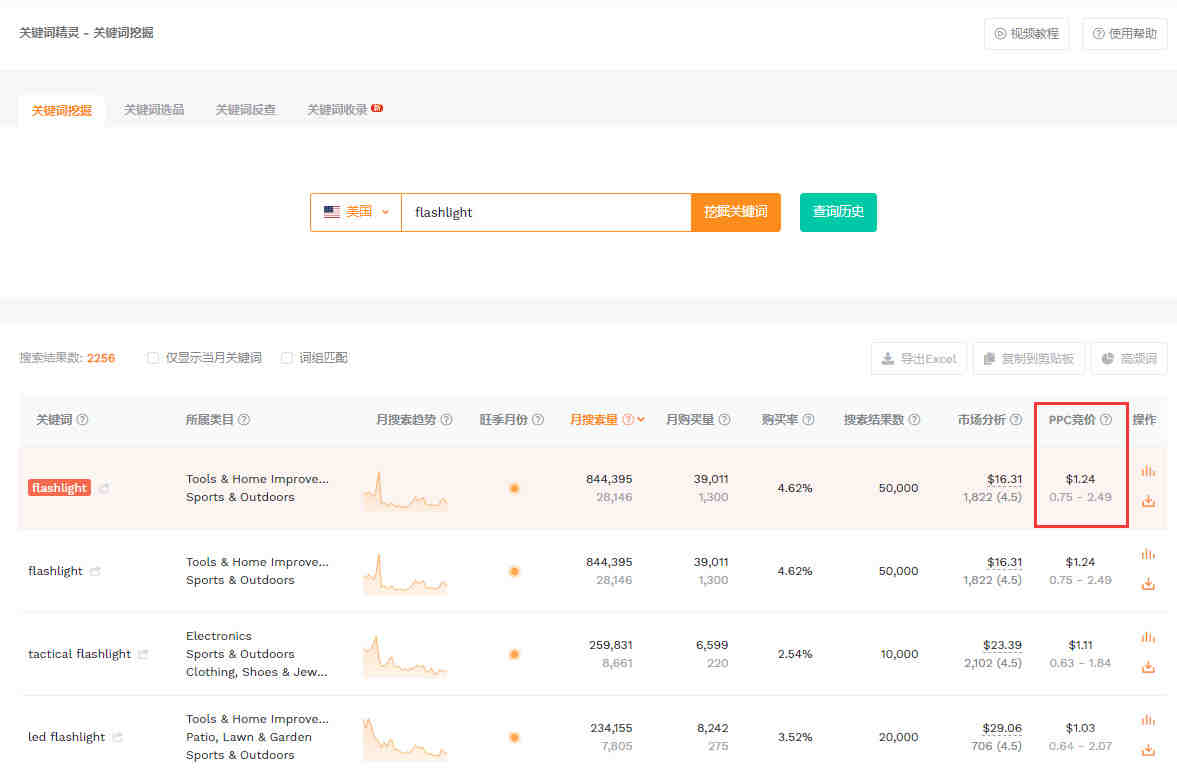
Task: Click the 查询历史 history button
Action: (x=838, y=212)
